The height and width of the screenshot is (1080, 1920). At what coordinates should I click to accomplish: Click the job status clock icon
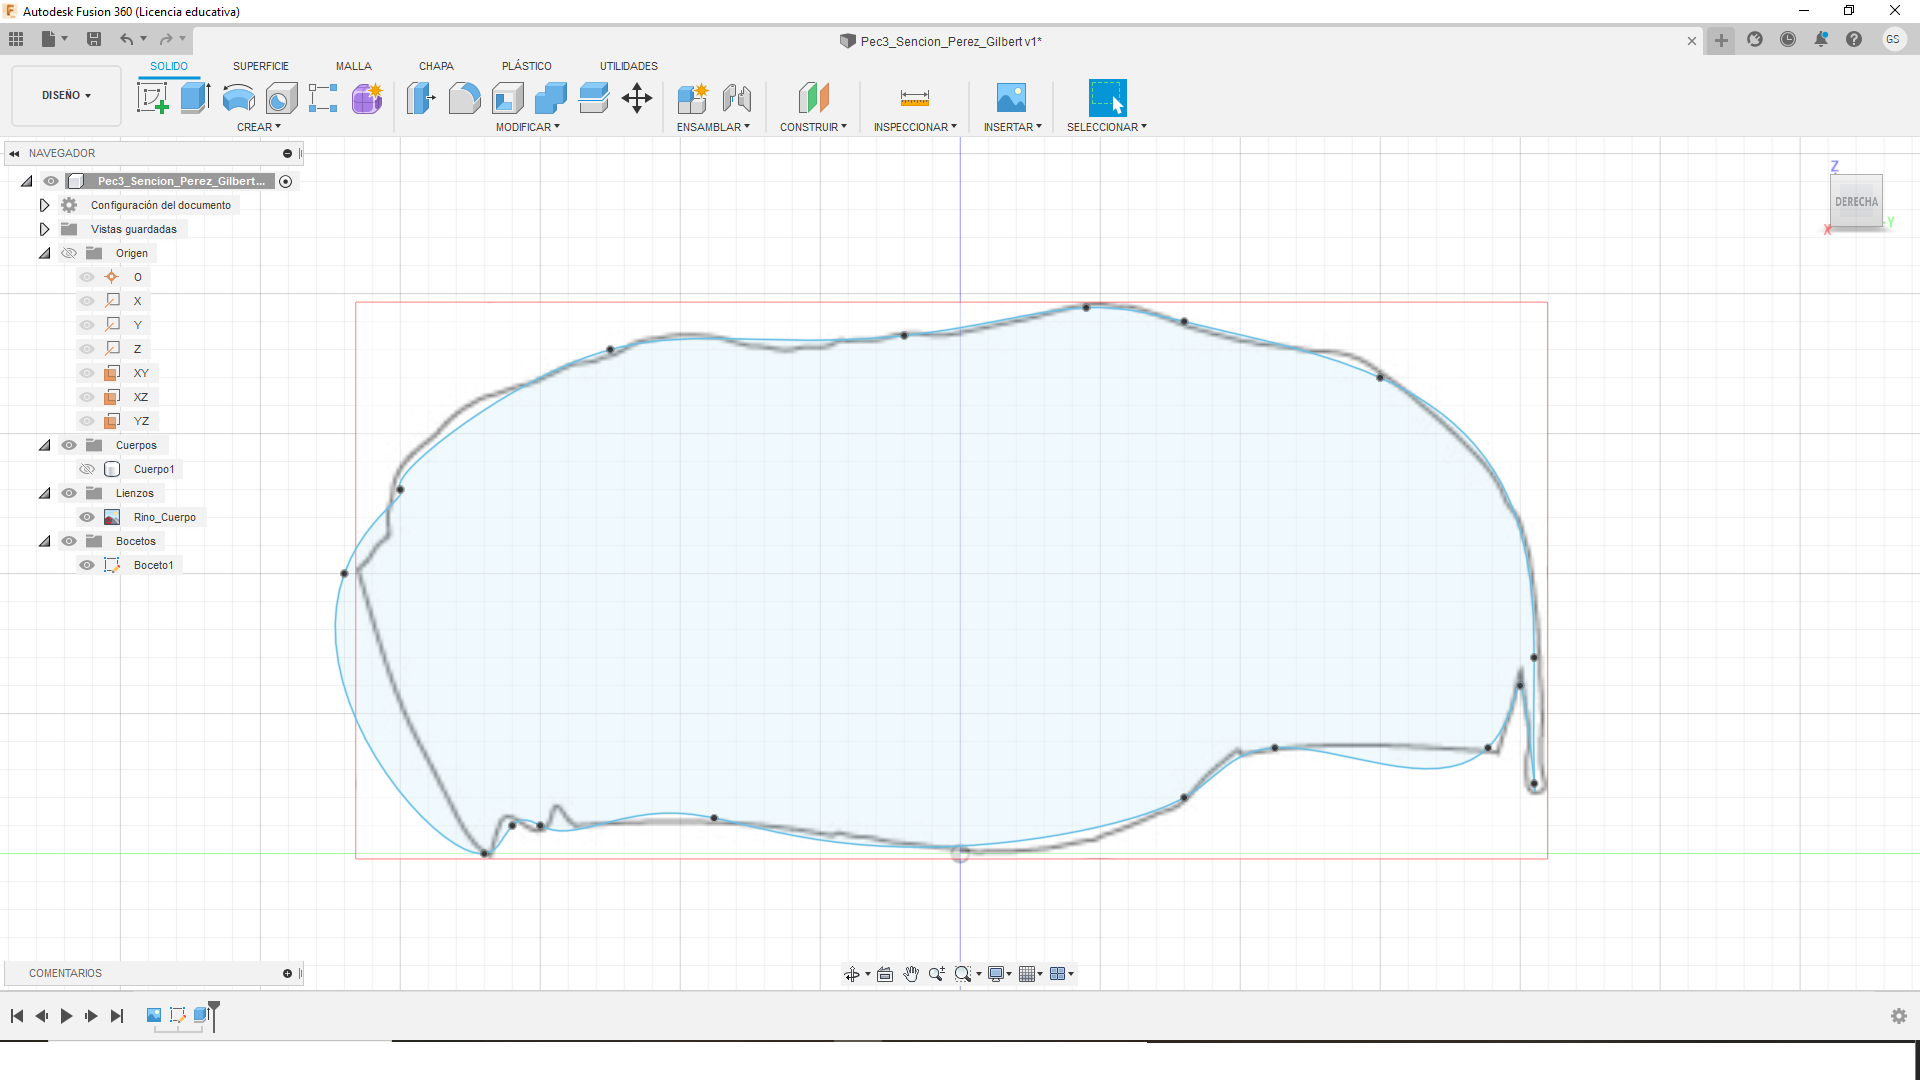[x=1788, y=39]
